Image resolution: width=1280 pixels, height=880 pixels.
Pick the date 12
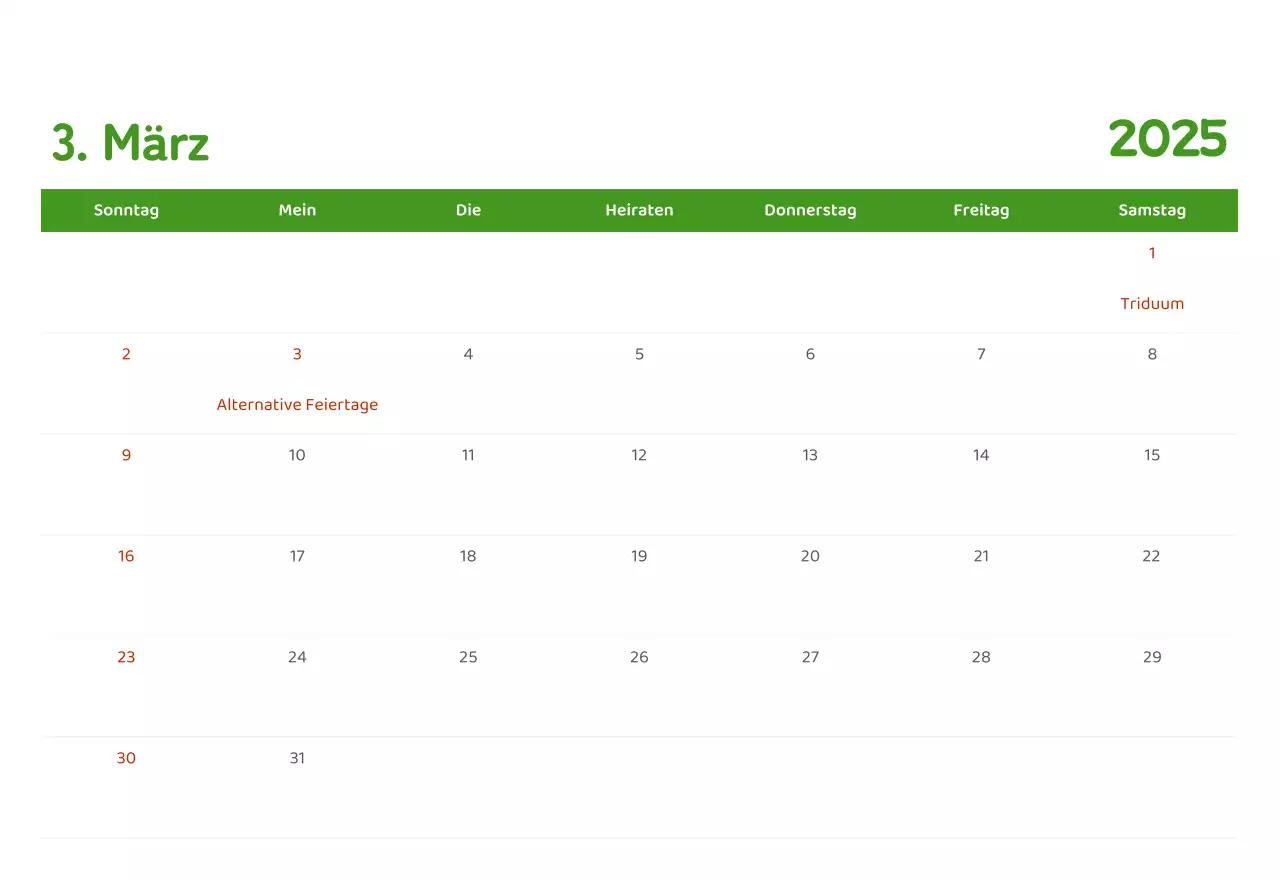(x=639, y=455)
